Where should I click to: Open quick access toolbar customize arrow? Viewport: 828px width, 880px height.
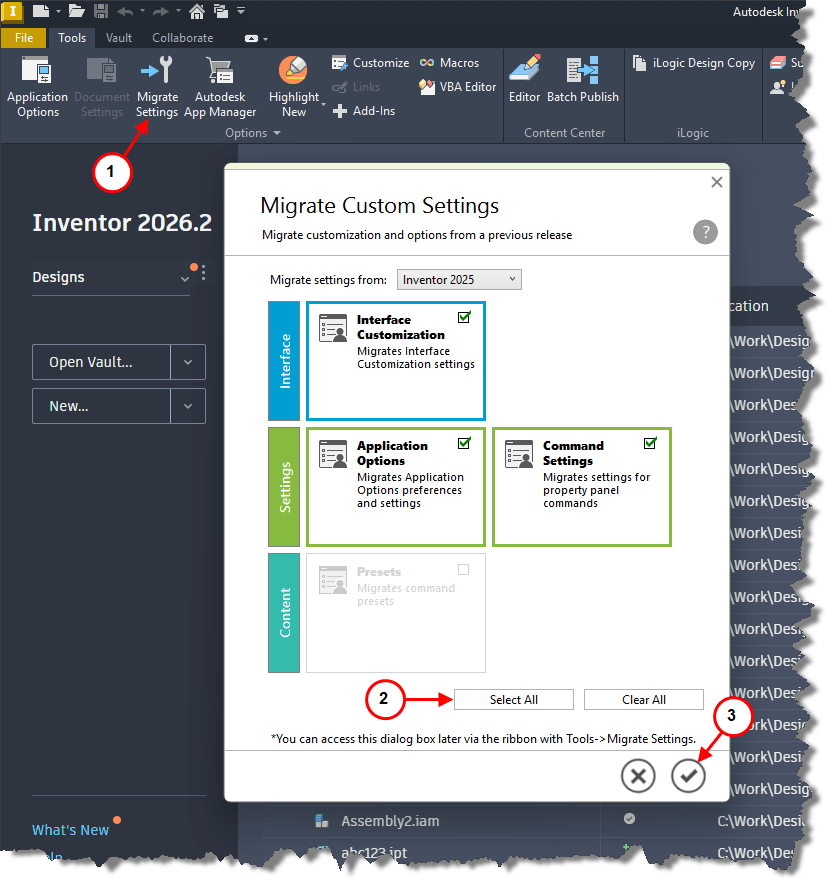(x=241, y=11)
